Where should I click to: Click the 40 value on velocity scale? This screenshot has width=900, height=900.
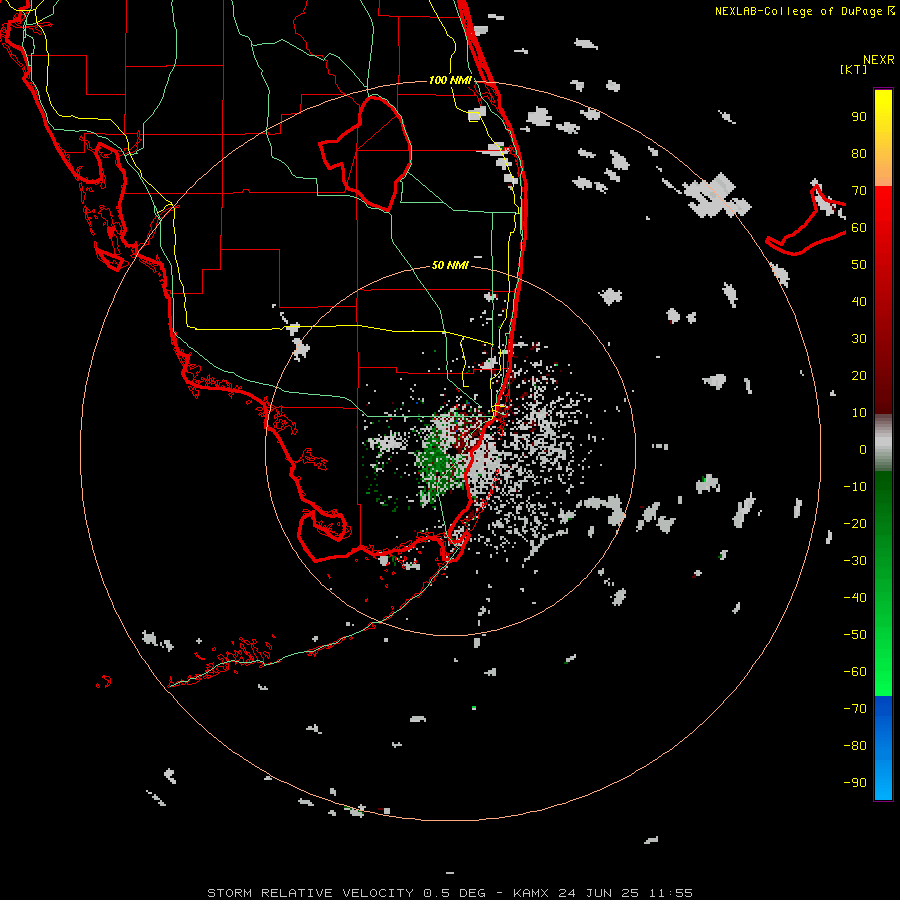coord(859,301)
